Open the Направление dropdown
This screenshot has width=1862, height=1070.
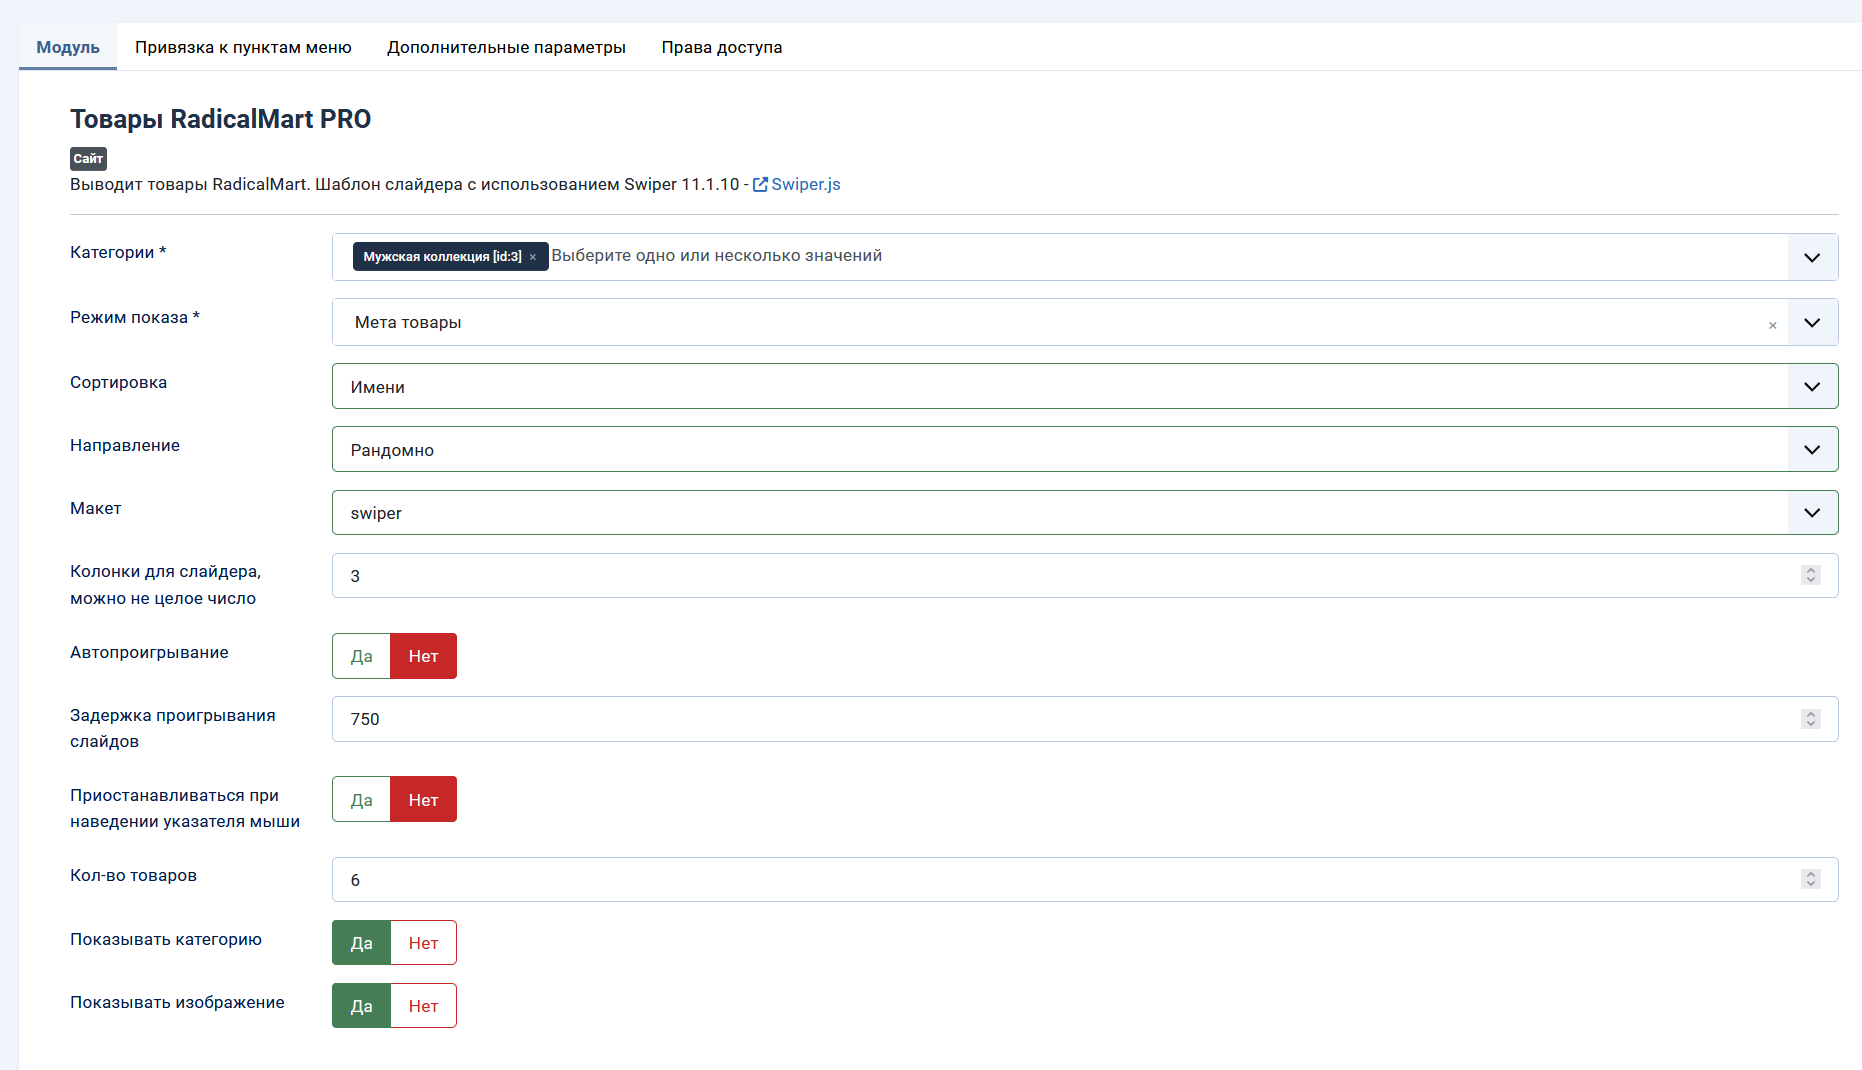tap(1085, 449)
